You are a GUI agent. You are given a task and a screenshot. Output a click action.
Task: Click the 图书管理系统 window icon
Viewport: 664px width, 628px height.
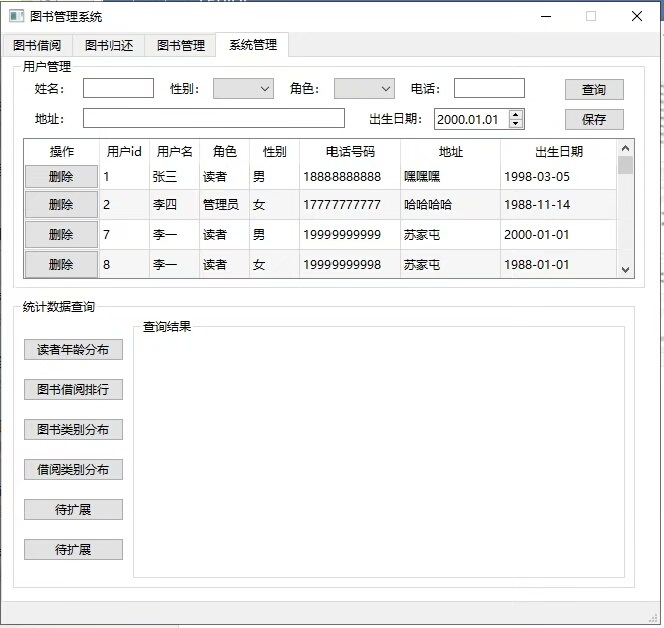pos(17,17)
